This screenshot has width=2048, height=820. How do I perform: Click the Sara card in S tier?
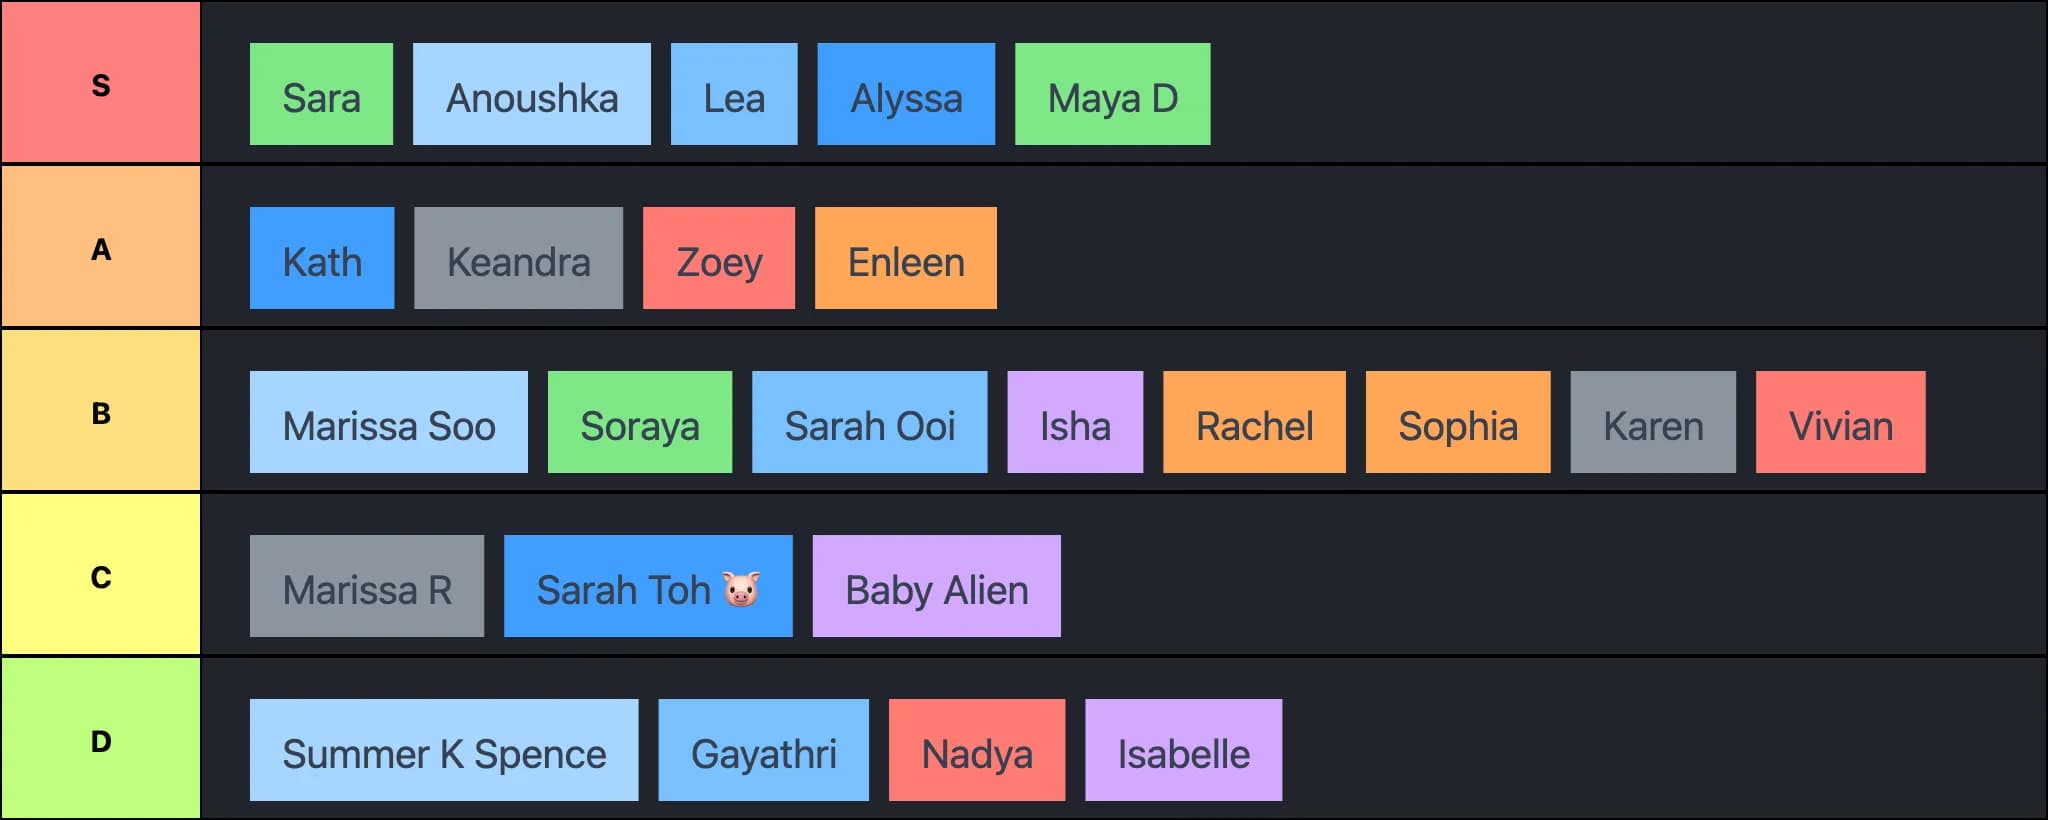(x=321, y=95)
